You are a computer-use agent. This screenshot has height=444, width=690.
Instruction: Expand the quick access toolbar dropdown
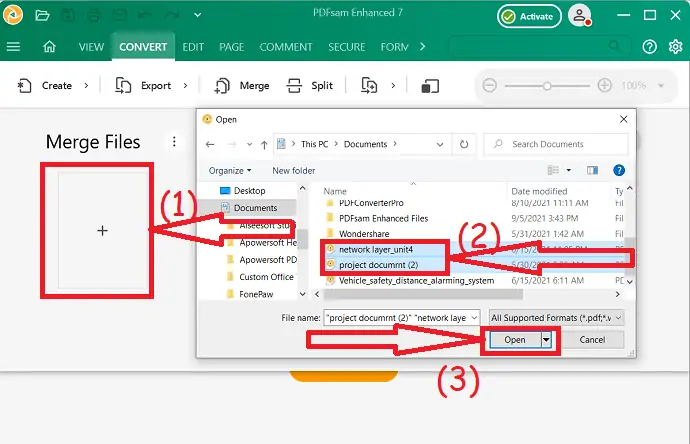(198, 15)
